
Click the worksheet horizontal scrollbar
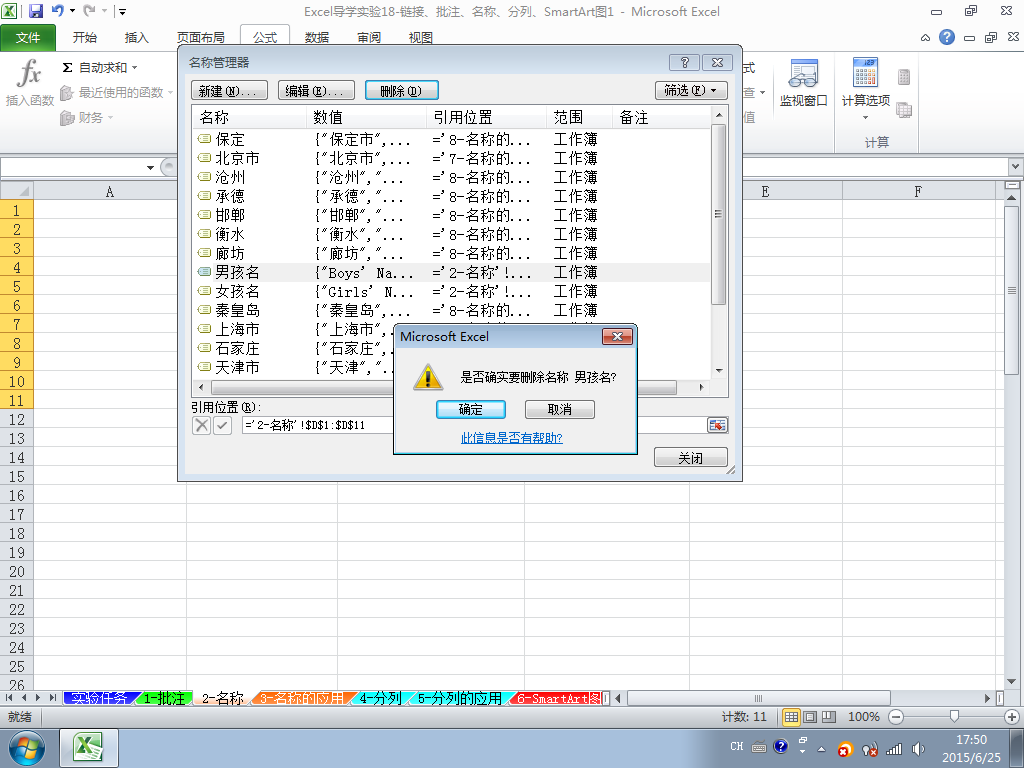(x=758, y=698)
